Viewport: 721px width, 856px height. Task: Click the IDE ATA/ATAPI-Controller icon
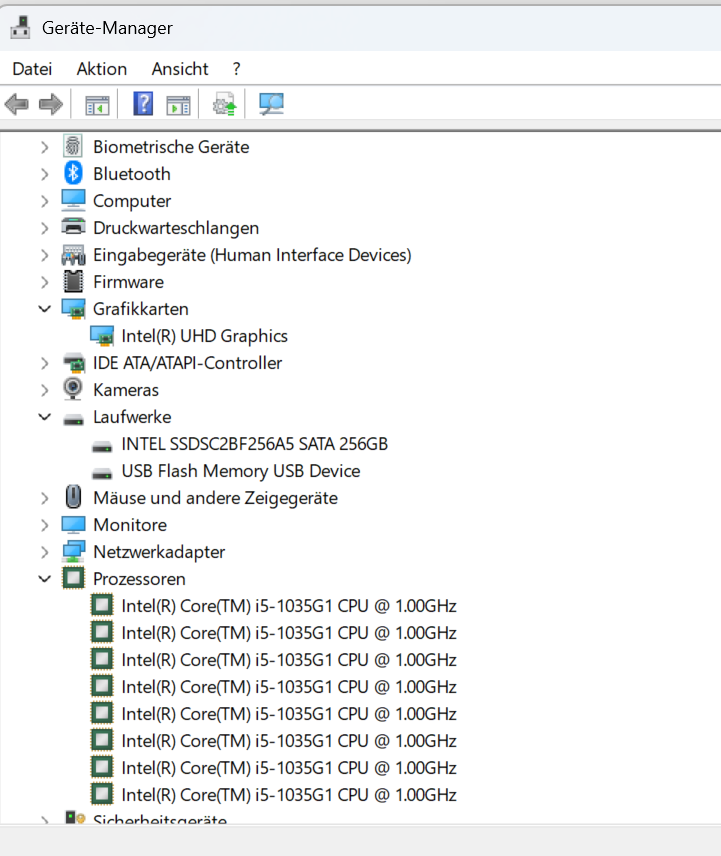(73, 362)
